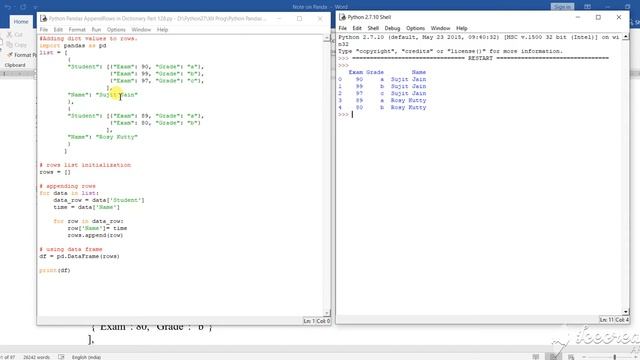The image size is (640, 360).
Task: Open the Run menu in the editor window
Action: [x=96, y=30]
